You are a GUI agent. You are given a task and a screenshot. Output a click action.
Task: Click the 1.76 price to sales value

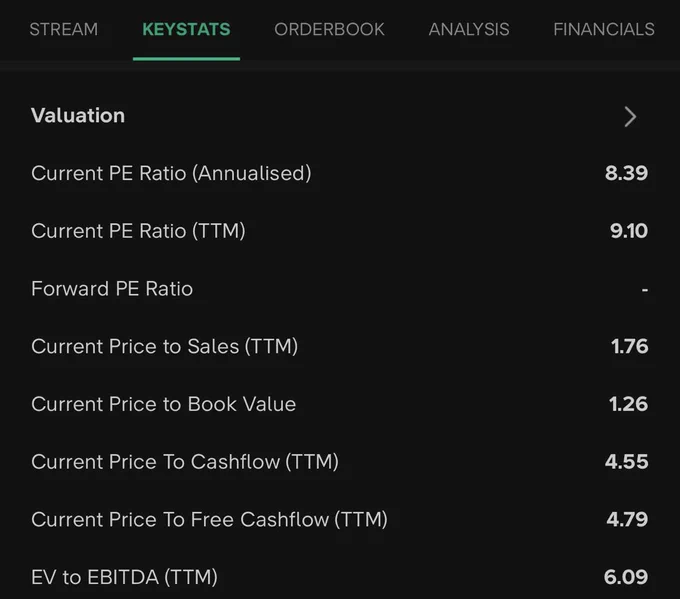click(x=630, y=346)
